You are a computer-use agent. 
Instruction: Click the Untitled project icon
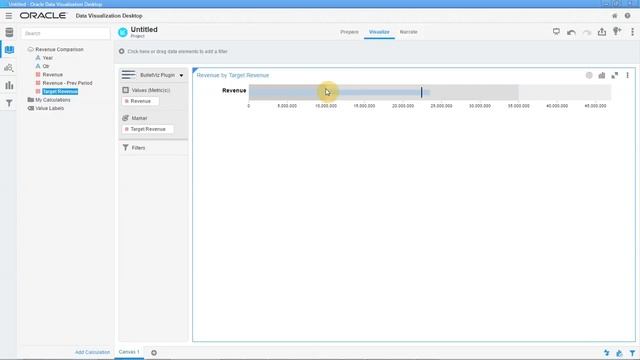pos(123,32)
